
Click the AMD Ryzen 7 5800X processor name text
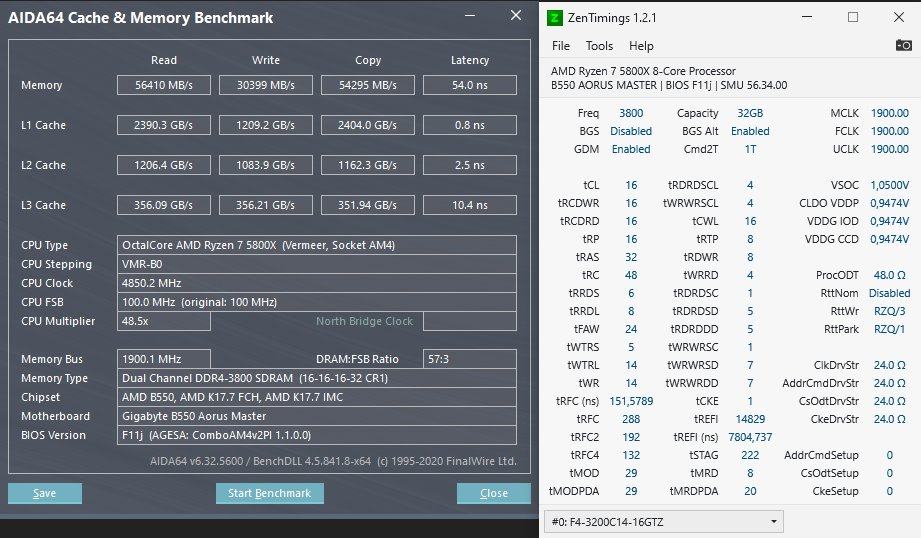[x=643, y=71]
